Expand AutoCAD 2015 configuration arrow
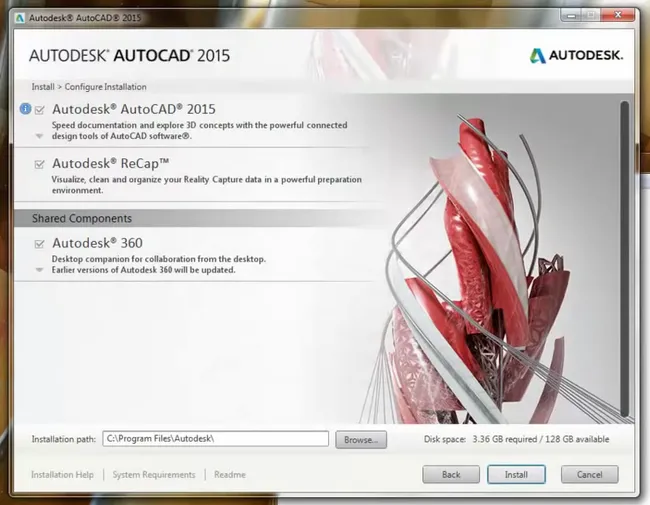Viewport: 650px width, 505px height. point(39,136)
